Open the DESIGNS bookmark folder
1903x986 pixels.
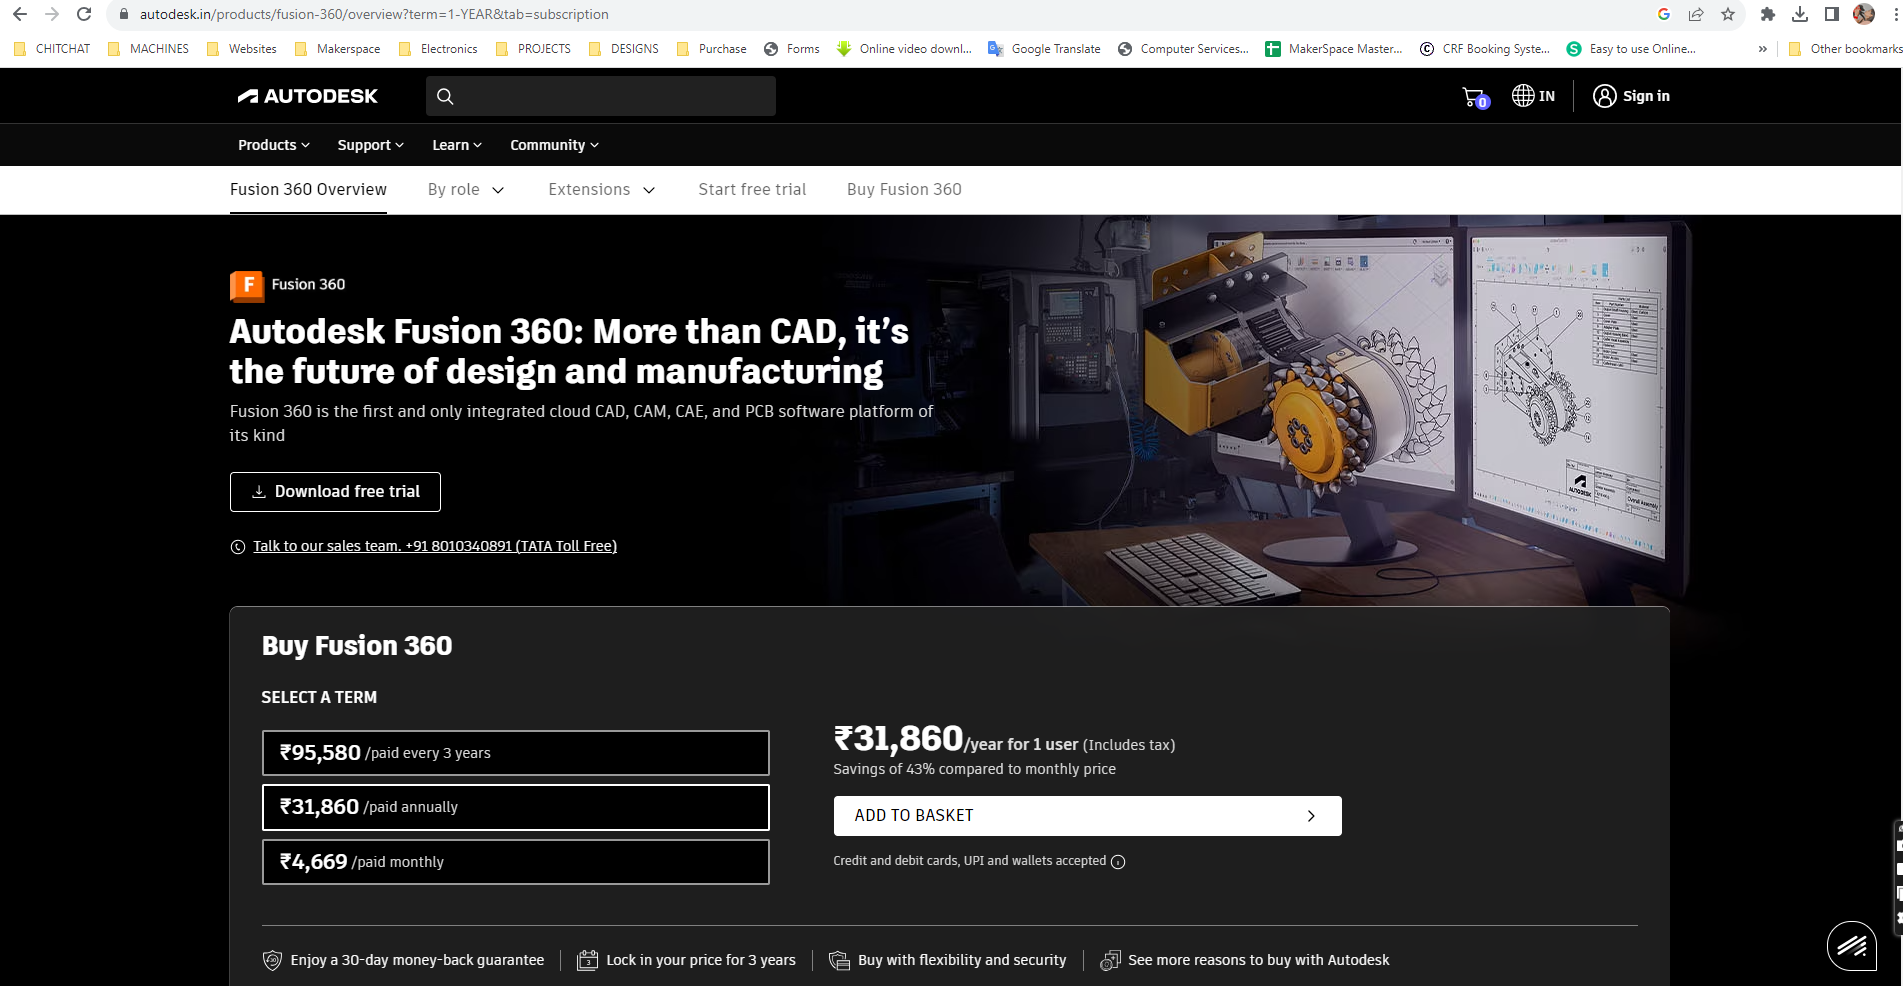tap(623, 49)
